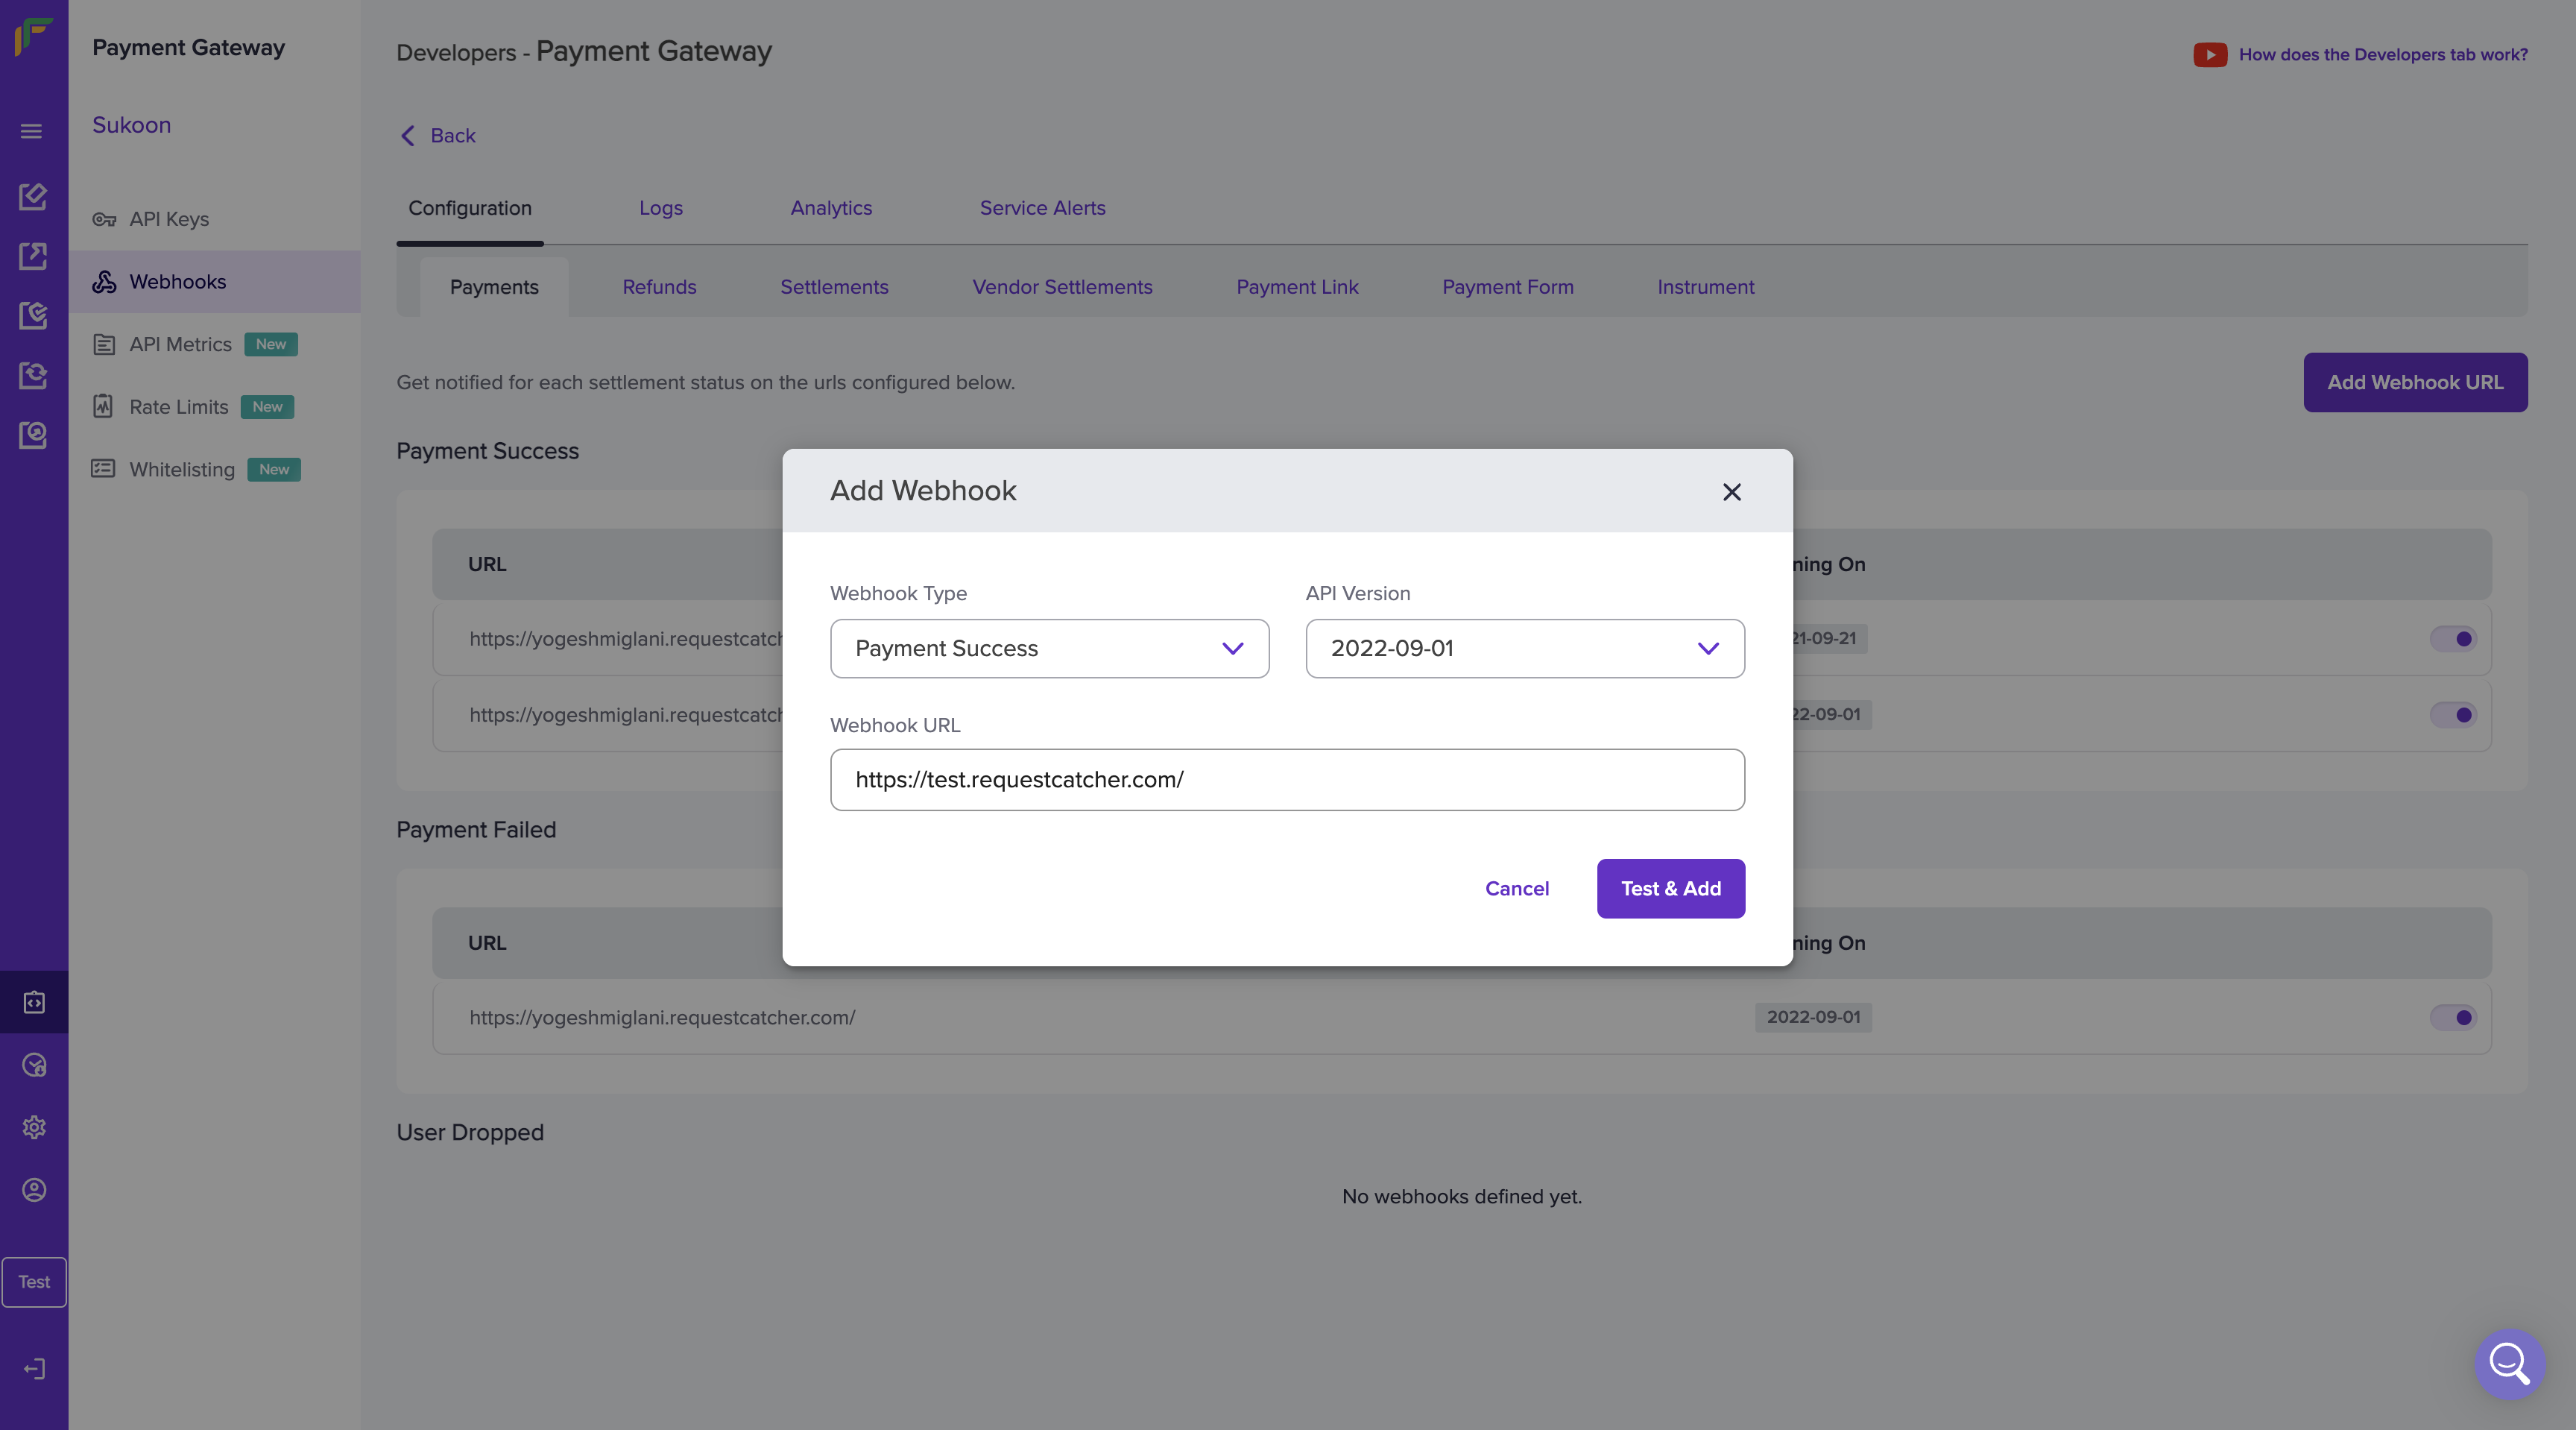Switch to the Logs tab
Screen dimensions: 2576x1430
(x=660, y=208)
